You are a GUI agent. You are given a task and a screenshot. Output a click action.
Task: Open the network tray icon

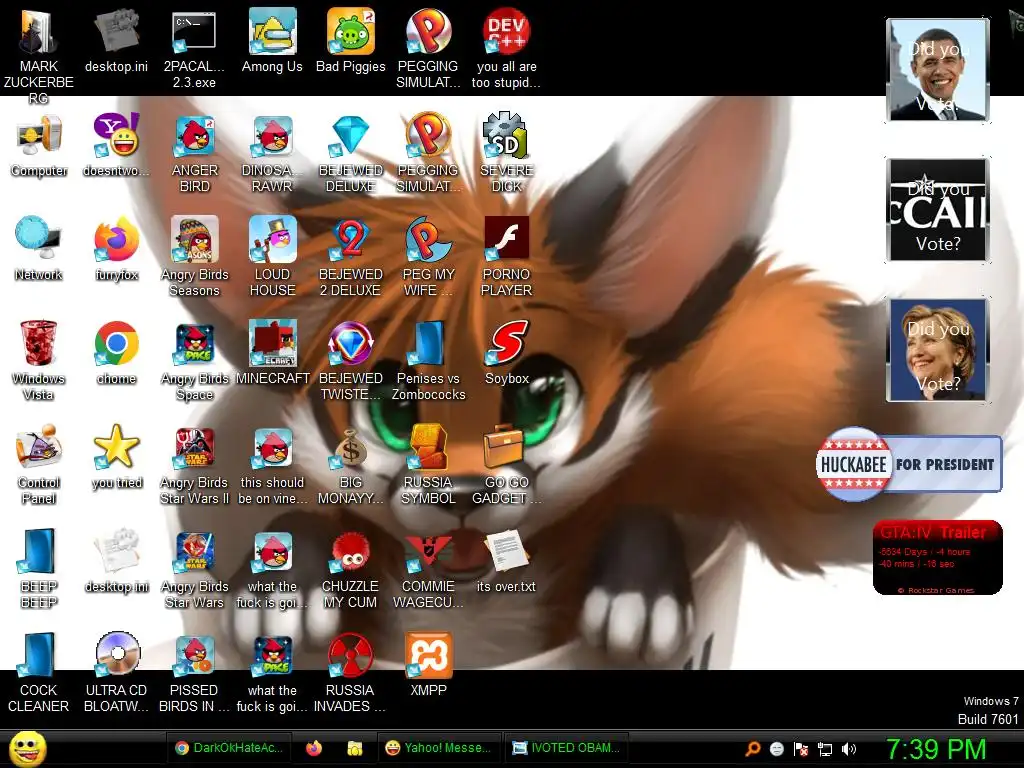(825, 749)
